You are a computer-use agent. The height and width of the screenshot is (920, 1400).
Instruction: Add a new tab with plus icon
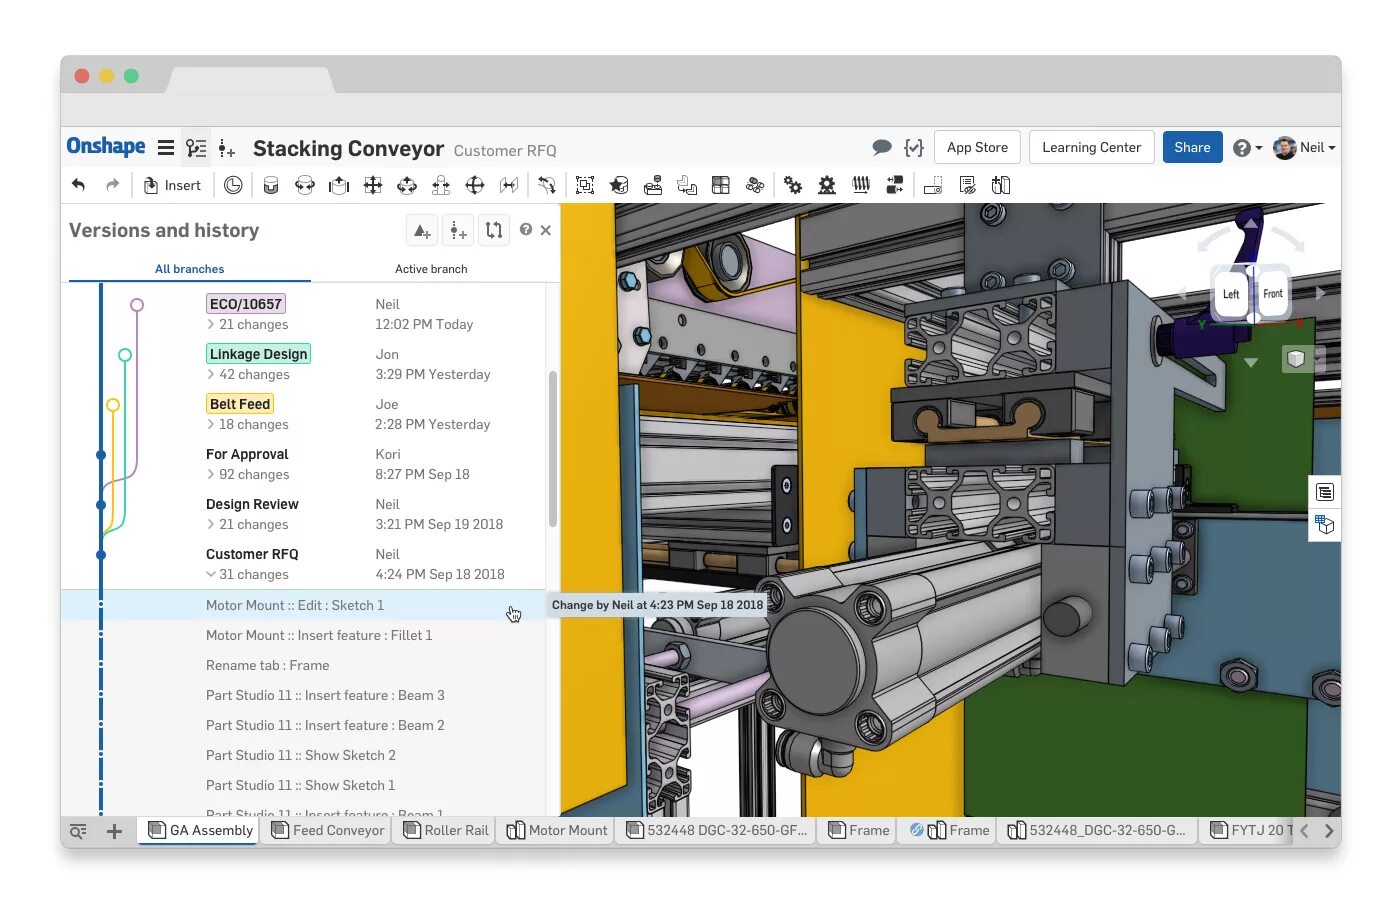coord(114,831)
